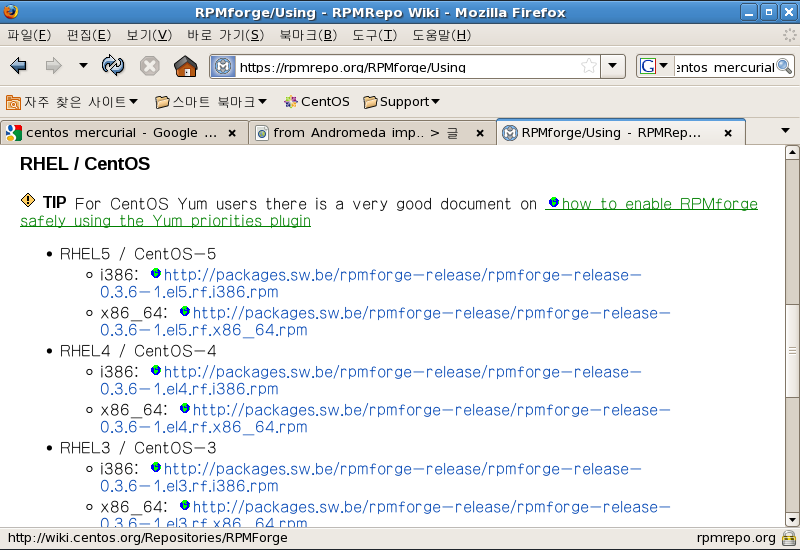Click the favicon on the RPMforge/Using tab

510,133
